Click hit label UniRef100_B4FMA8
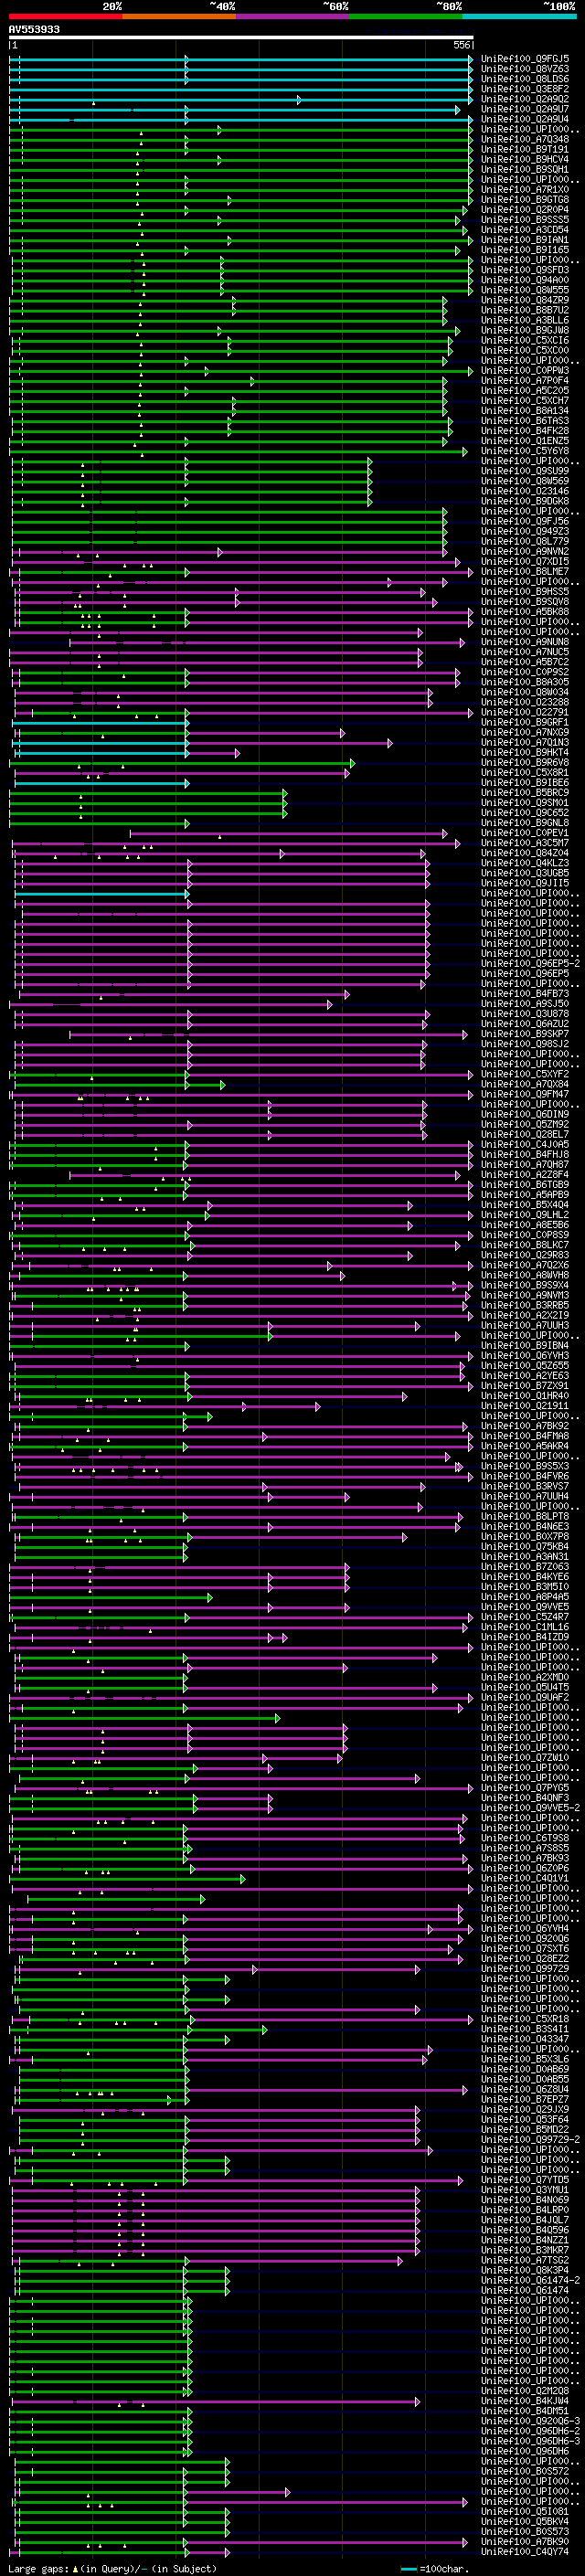This screenshot has width=585, height=2576. click(524, 1437)
